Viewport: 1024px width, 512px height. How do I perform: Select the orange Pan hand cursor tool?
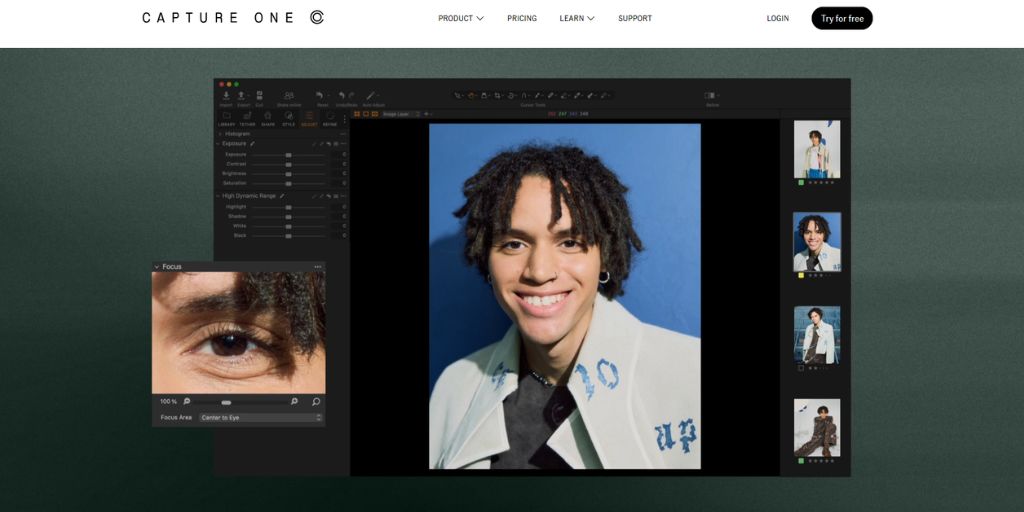pyautogui.click(x=470, y=95)
